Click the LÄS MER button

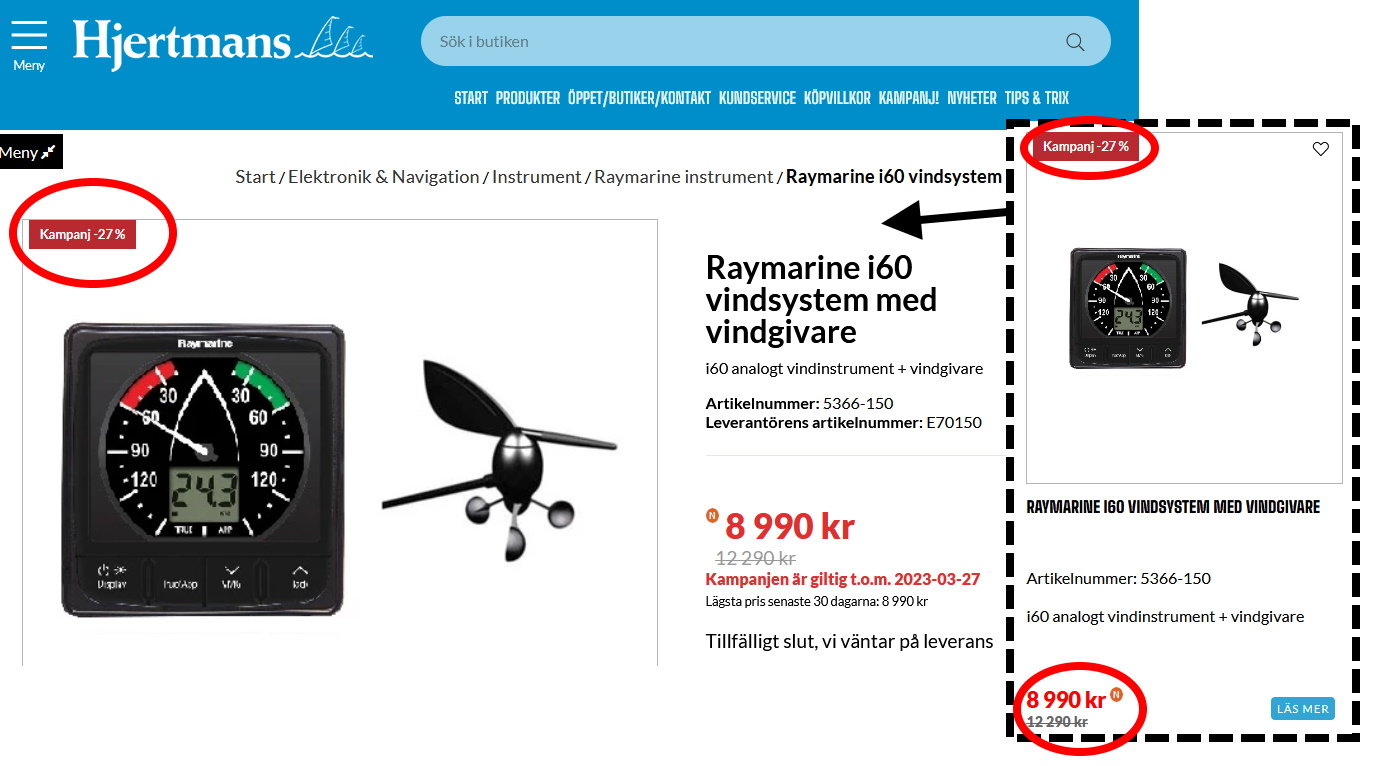click(1303, 708)
